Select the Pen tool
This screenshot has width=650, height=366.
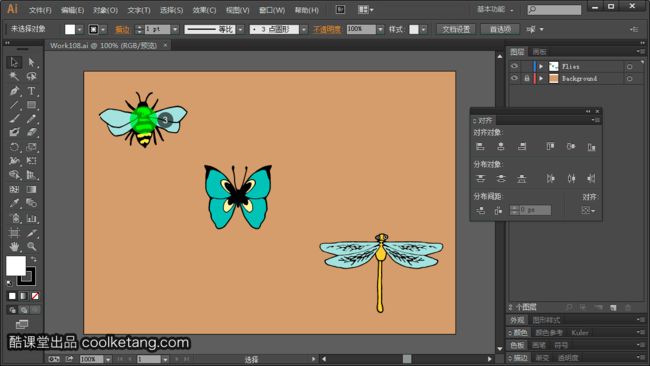click(15, 91)
